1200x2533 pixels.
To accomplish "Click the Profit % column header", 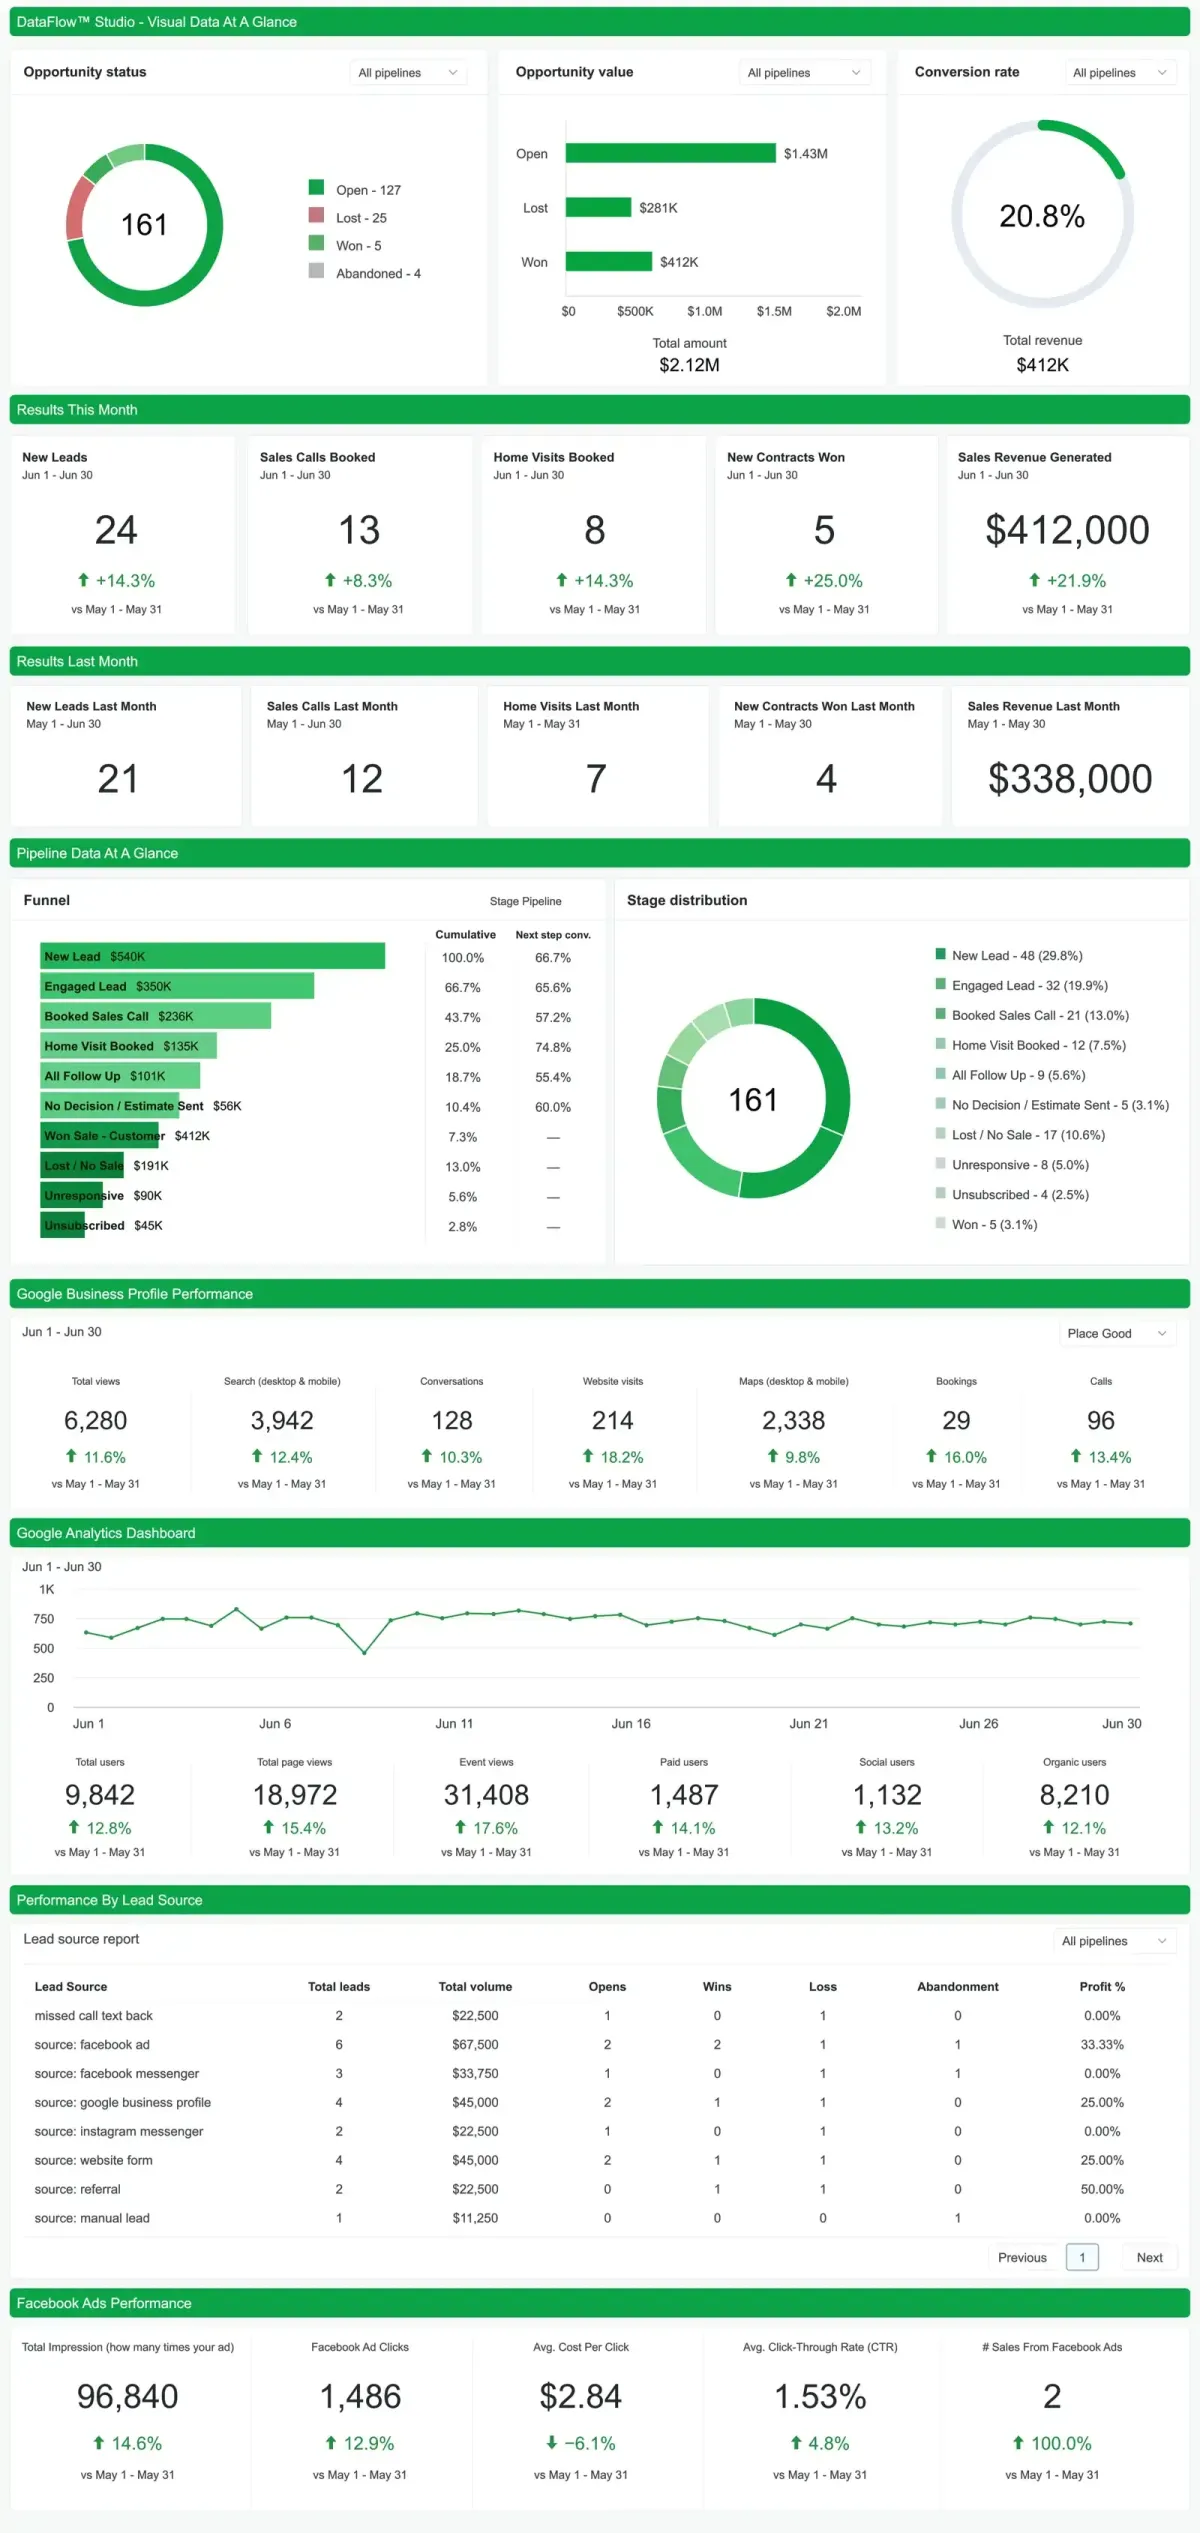I will click(1102, 1987).
